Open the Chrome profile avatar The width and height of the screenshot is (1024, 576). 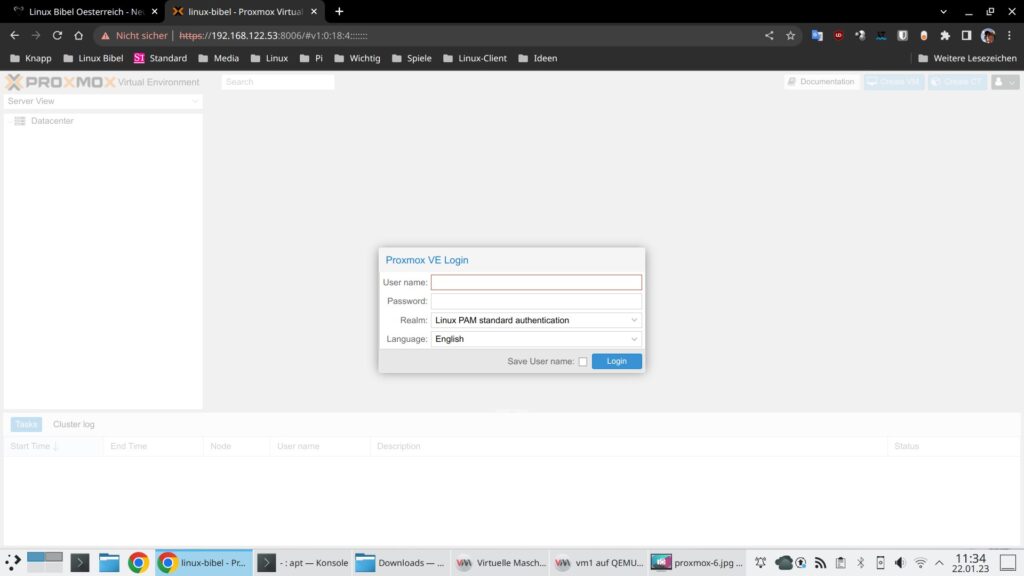click(x=988, y=35)
